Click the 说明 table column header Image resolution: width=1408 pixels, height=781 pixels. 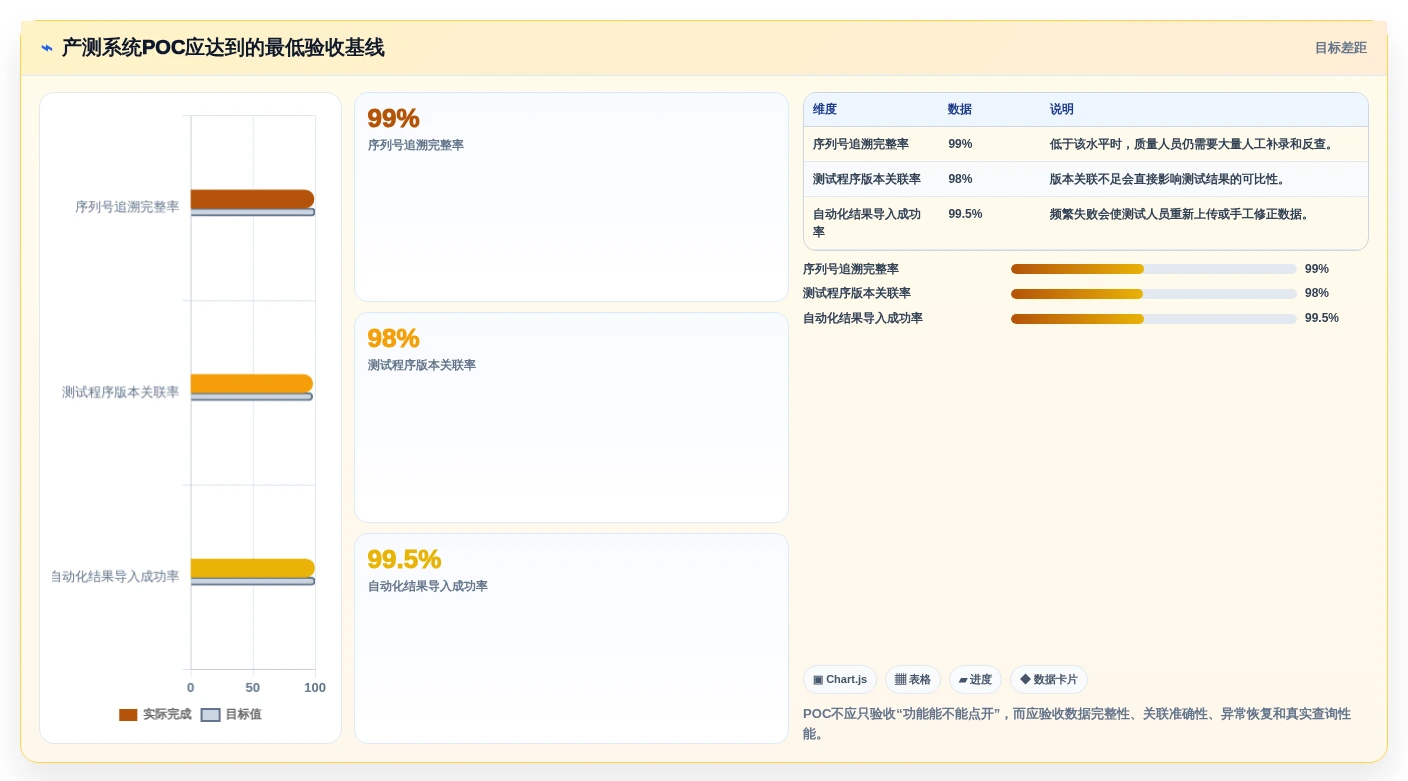[1062, 110]
